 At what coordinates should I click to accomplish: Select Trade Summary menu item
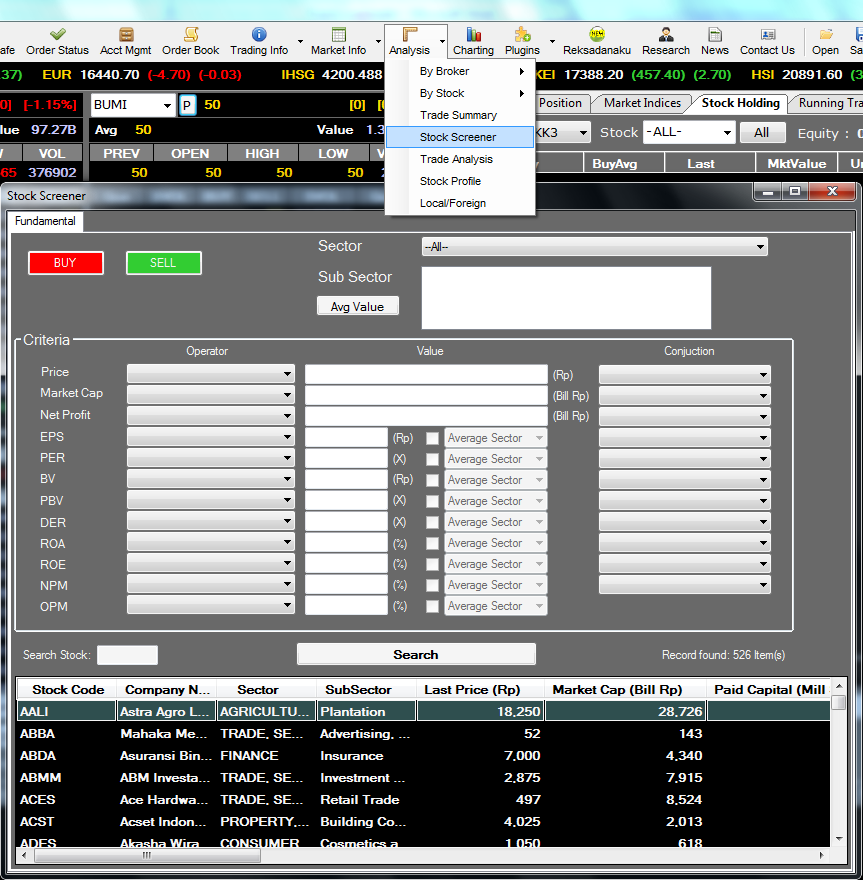coord(460,115)
